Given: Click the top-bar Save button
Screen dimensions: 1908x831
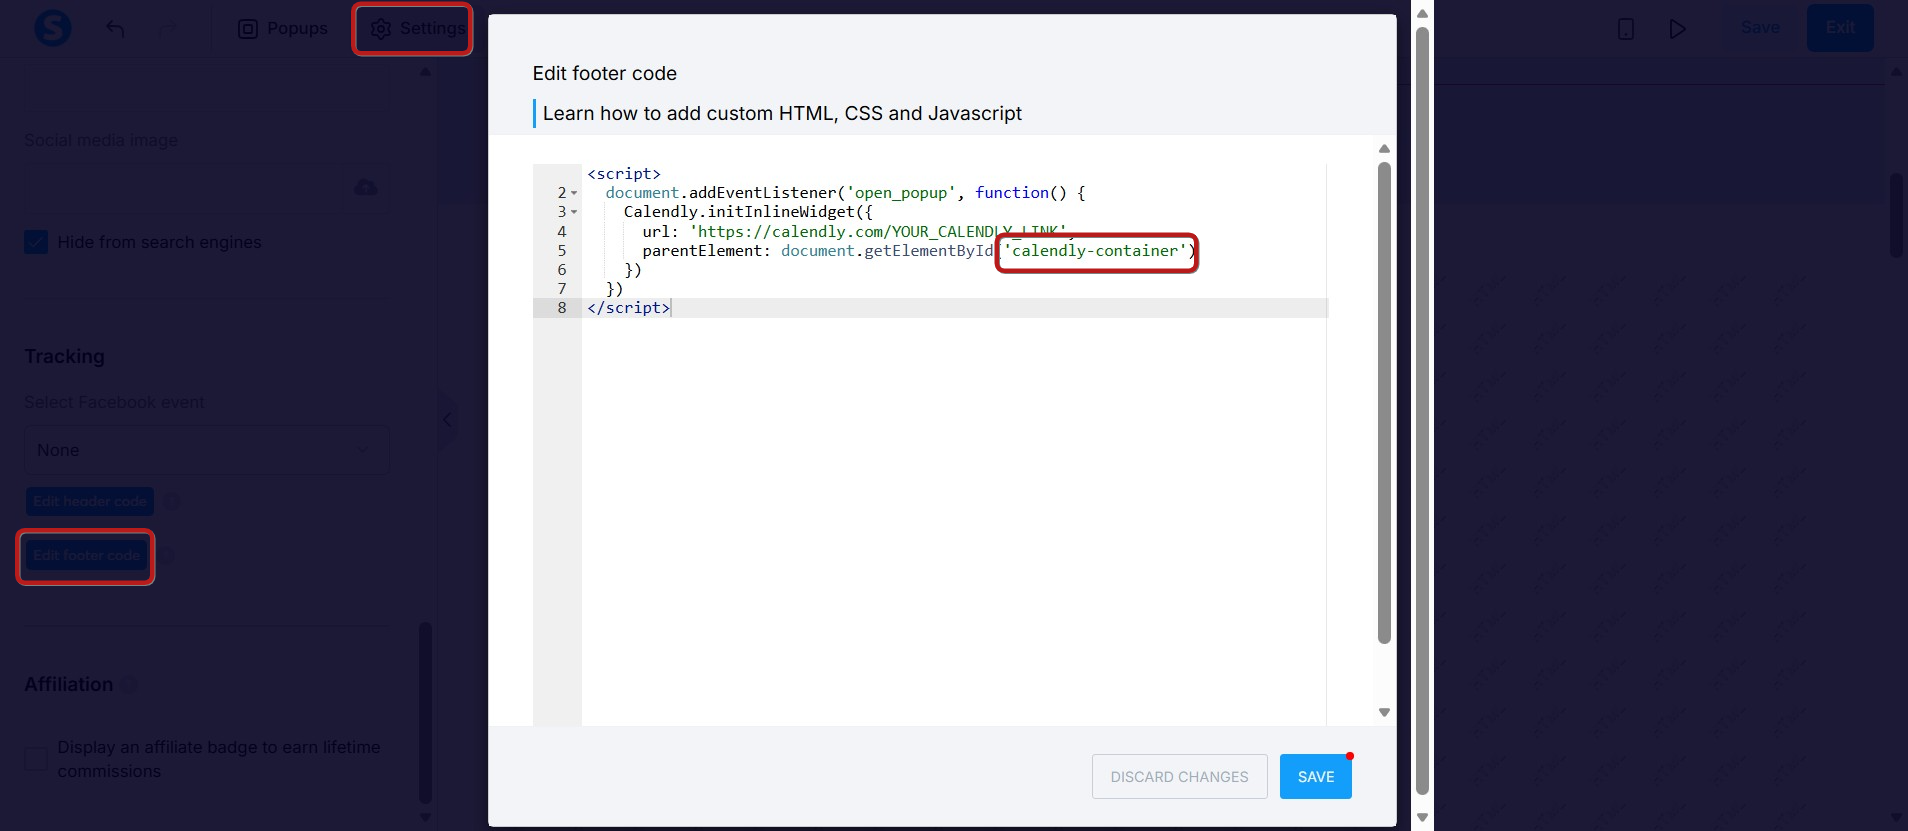Looking at the screenshot, I should 1760,28.
